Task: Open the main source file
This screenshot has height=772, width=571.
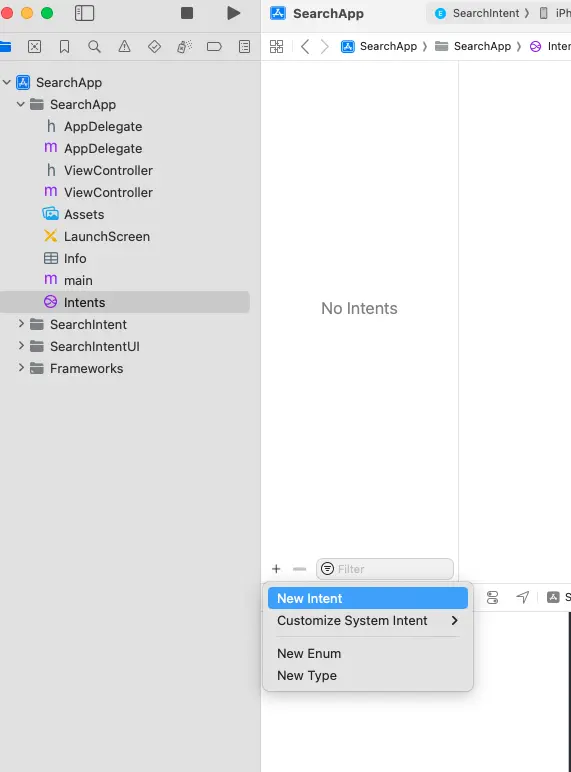Action: [x=68, y=280]
